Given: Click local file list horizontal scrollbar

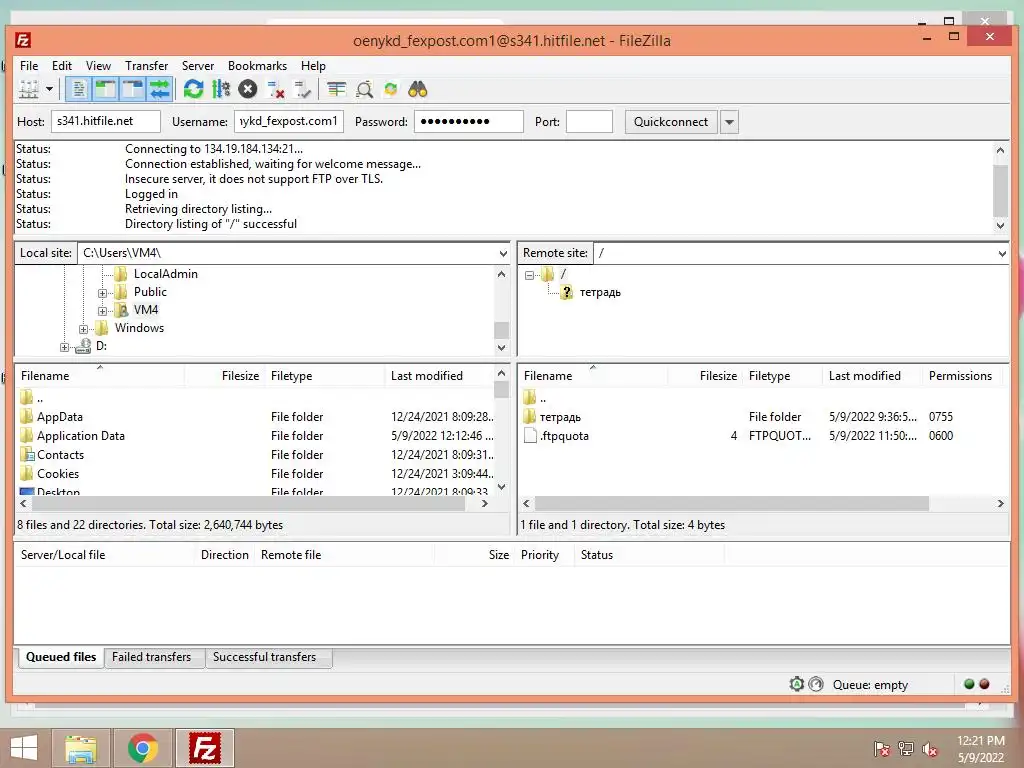Looking at the screenshot, I should 248,504.
